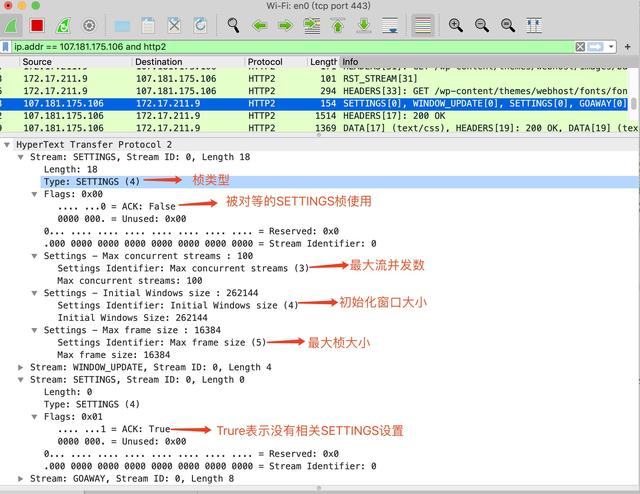Stop the running capture with red square
Screen dimensions: 640x494
(x=37, y=26)
